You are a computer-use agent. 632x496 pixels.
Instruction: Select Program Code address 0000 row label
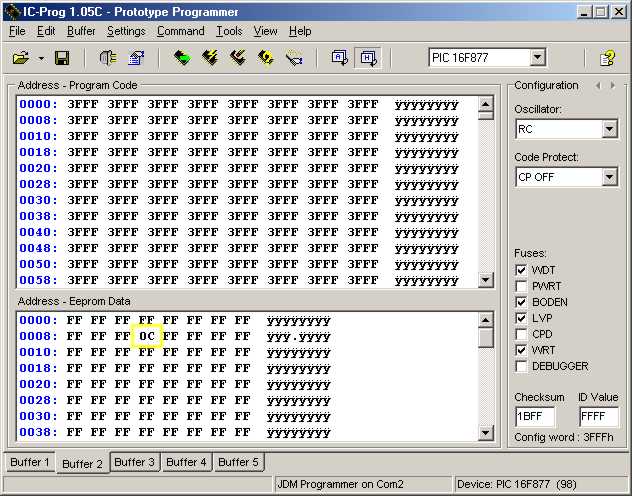(38, 104)
